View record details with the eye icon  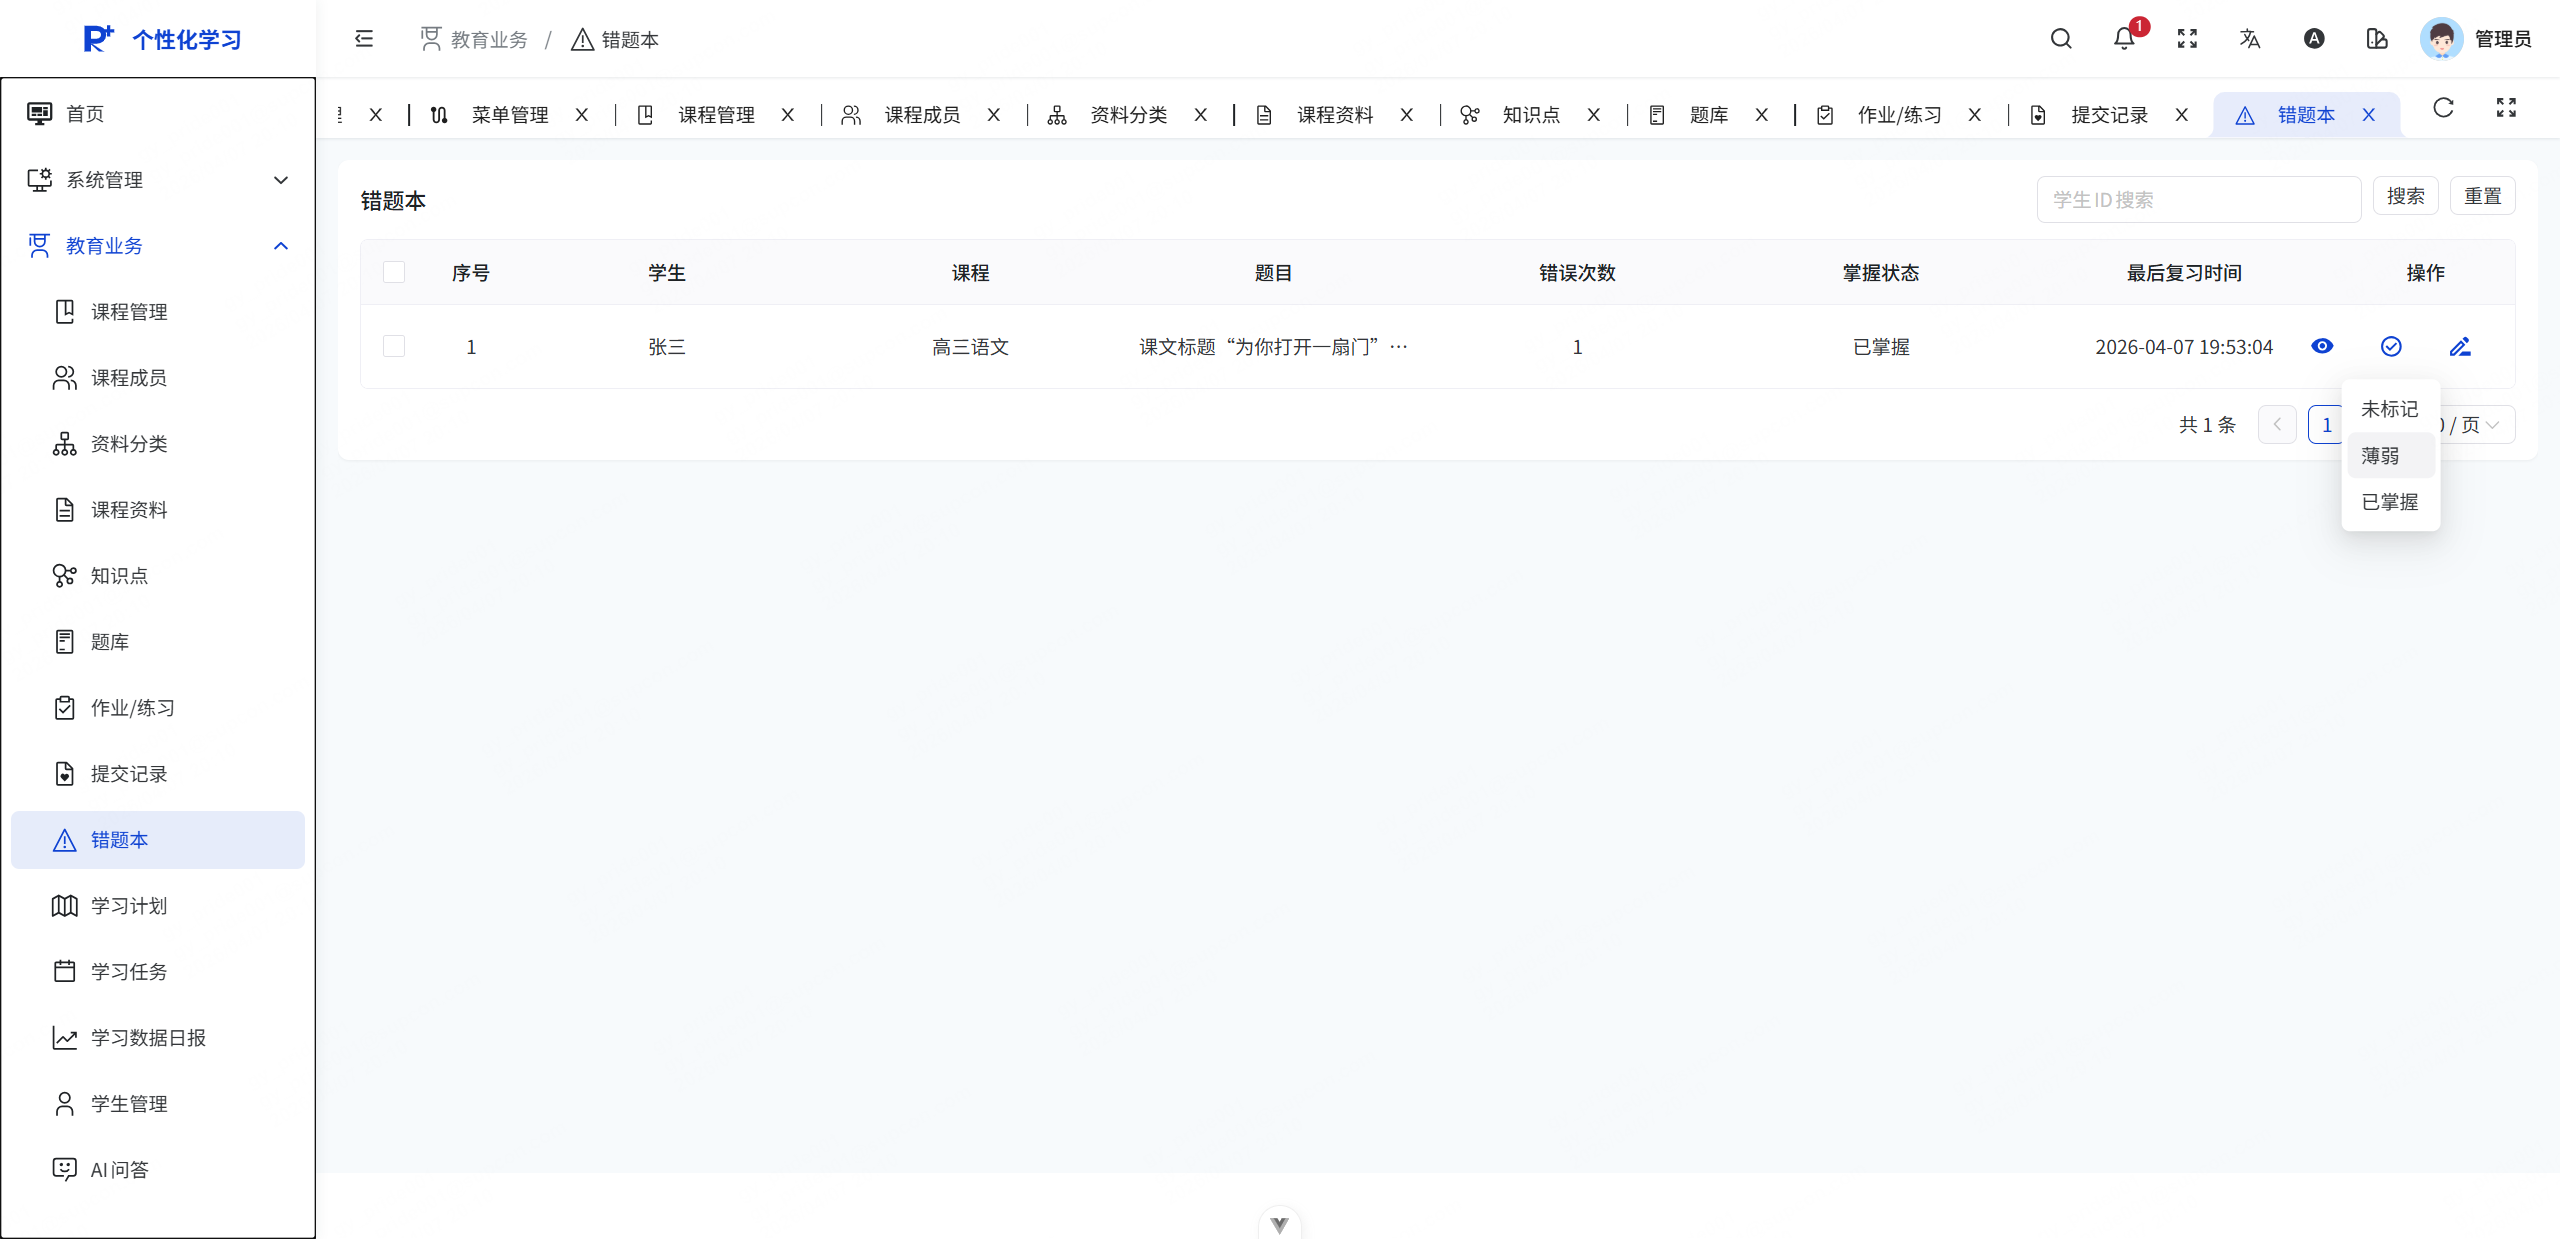(x=2322, y=347)
